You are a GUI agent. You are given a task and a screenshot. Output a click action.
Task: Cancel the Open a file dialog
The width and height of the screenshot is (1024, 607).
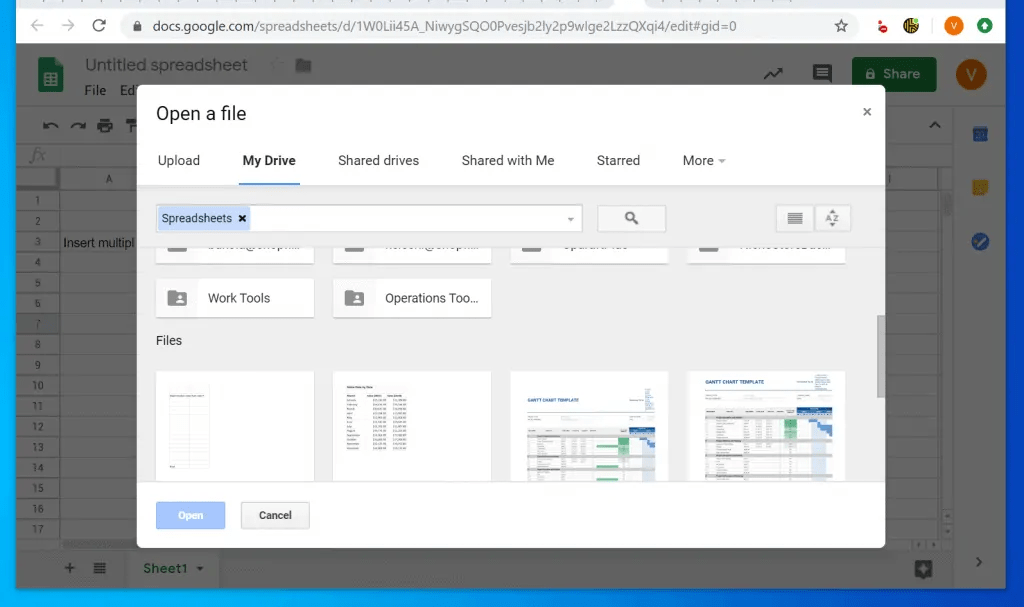(x=274, y=515)
